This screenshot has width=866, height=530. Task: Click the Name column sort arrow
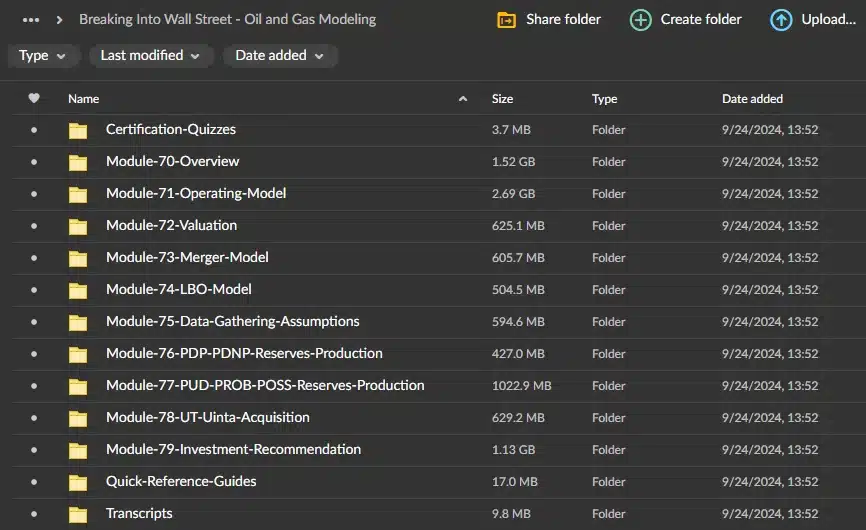point(463,99)
